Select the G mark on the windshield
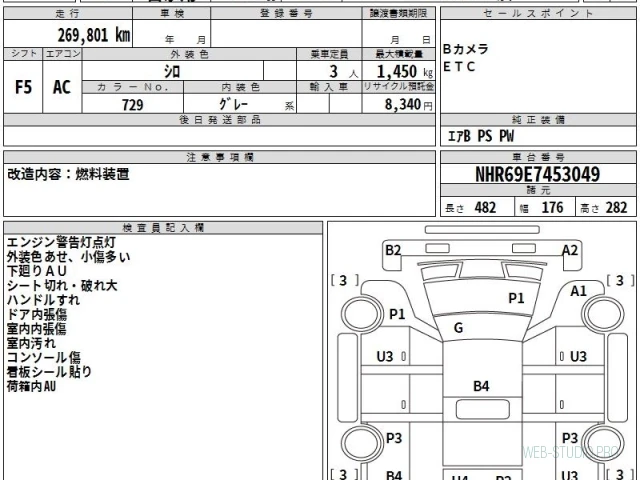The image size is (640, 480). click(x=458, y=328)
